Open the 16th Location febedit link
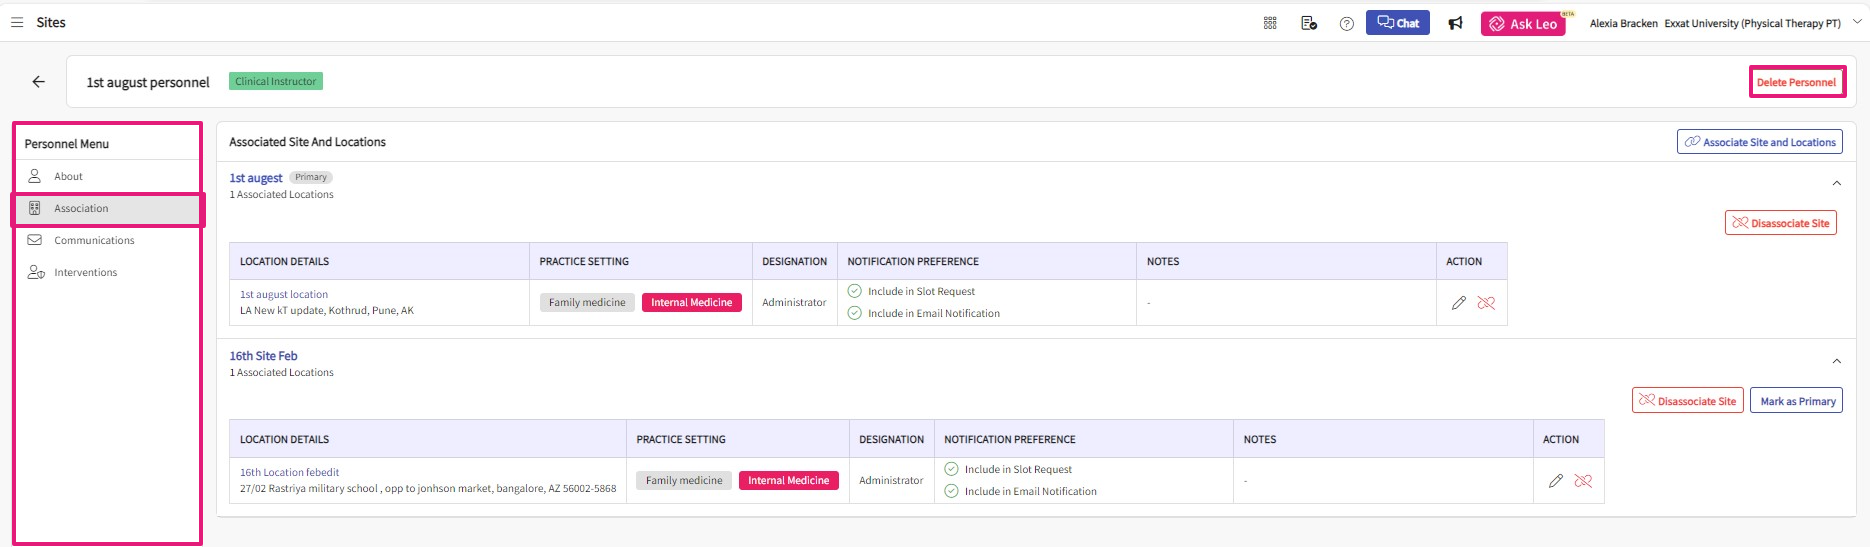 point(289,472)
